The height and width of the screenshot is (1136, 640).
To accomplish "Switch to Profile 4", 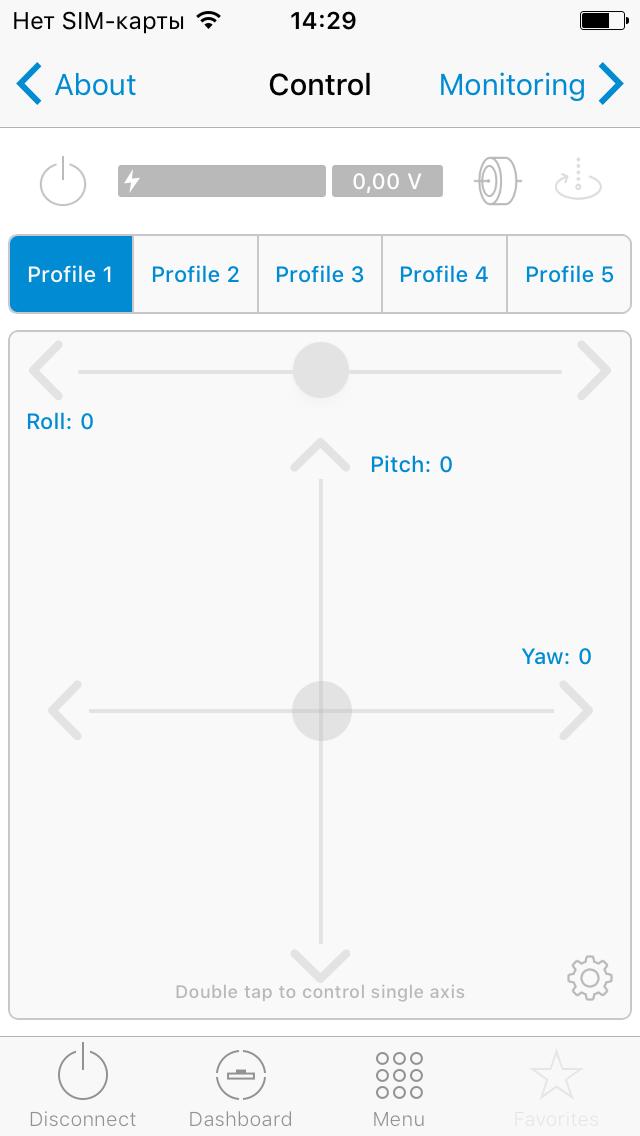I will (x=444, y=274).
